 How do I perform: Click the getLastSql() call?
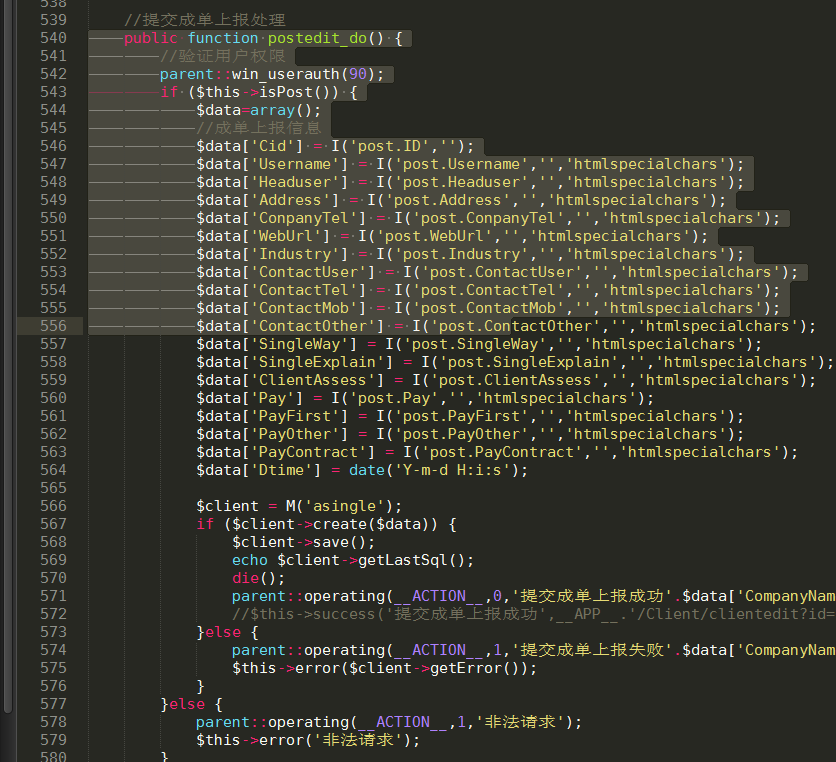412,560
